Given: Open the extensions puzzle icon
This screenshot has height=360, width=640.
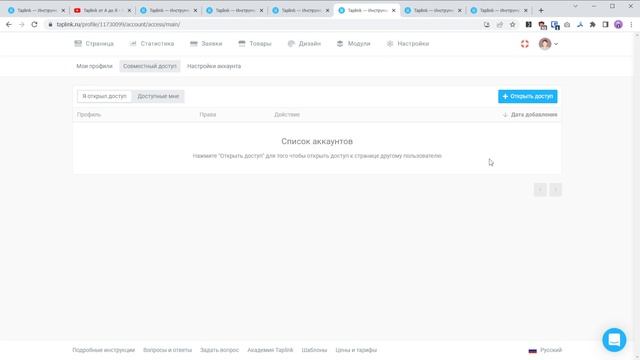Looking at the screenshot, I should point(593,24).
